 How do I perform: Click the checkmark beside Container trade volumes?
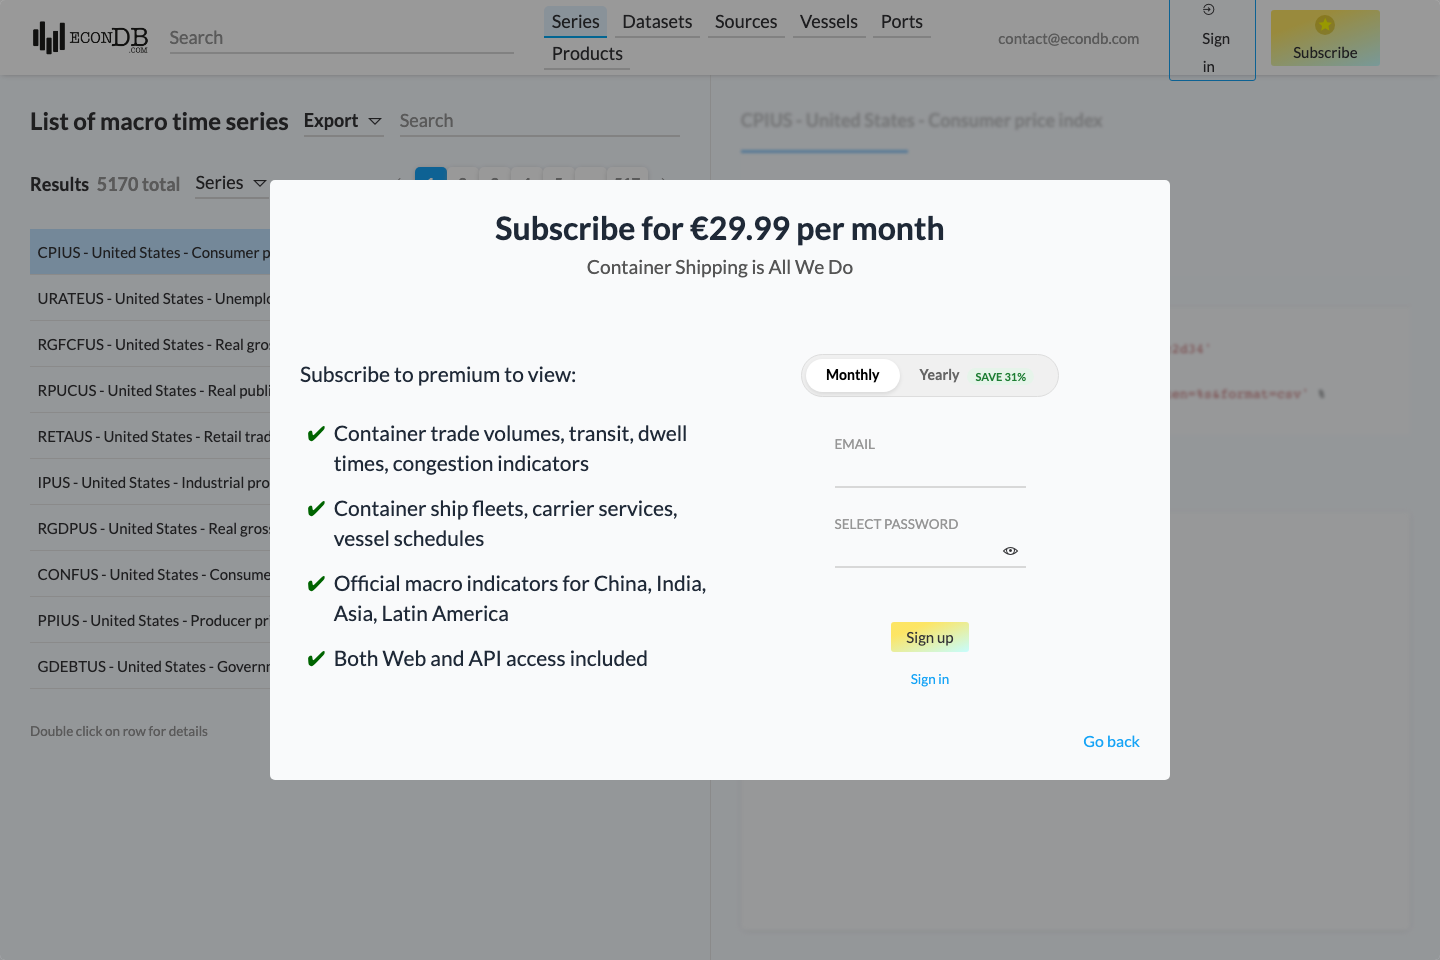(315, 435)
